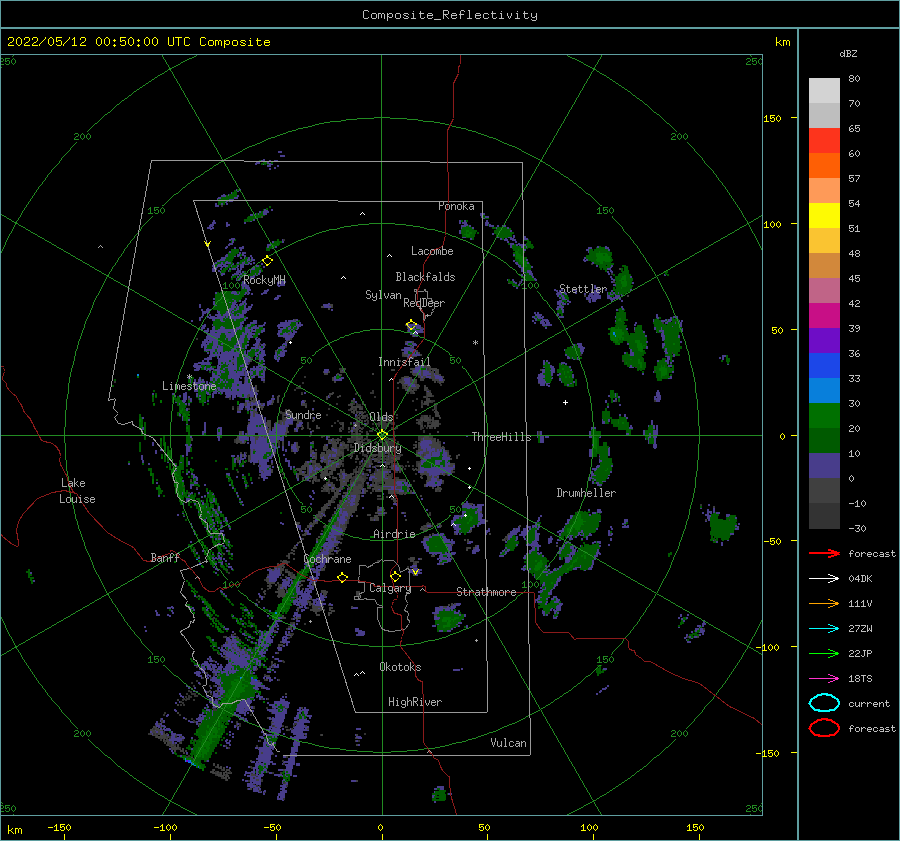This screenshot has width=900, height=841.
Task: Click the HighRiver city label
Action: click(x=415, y=702)
